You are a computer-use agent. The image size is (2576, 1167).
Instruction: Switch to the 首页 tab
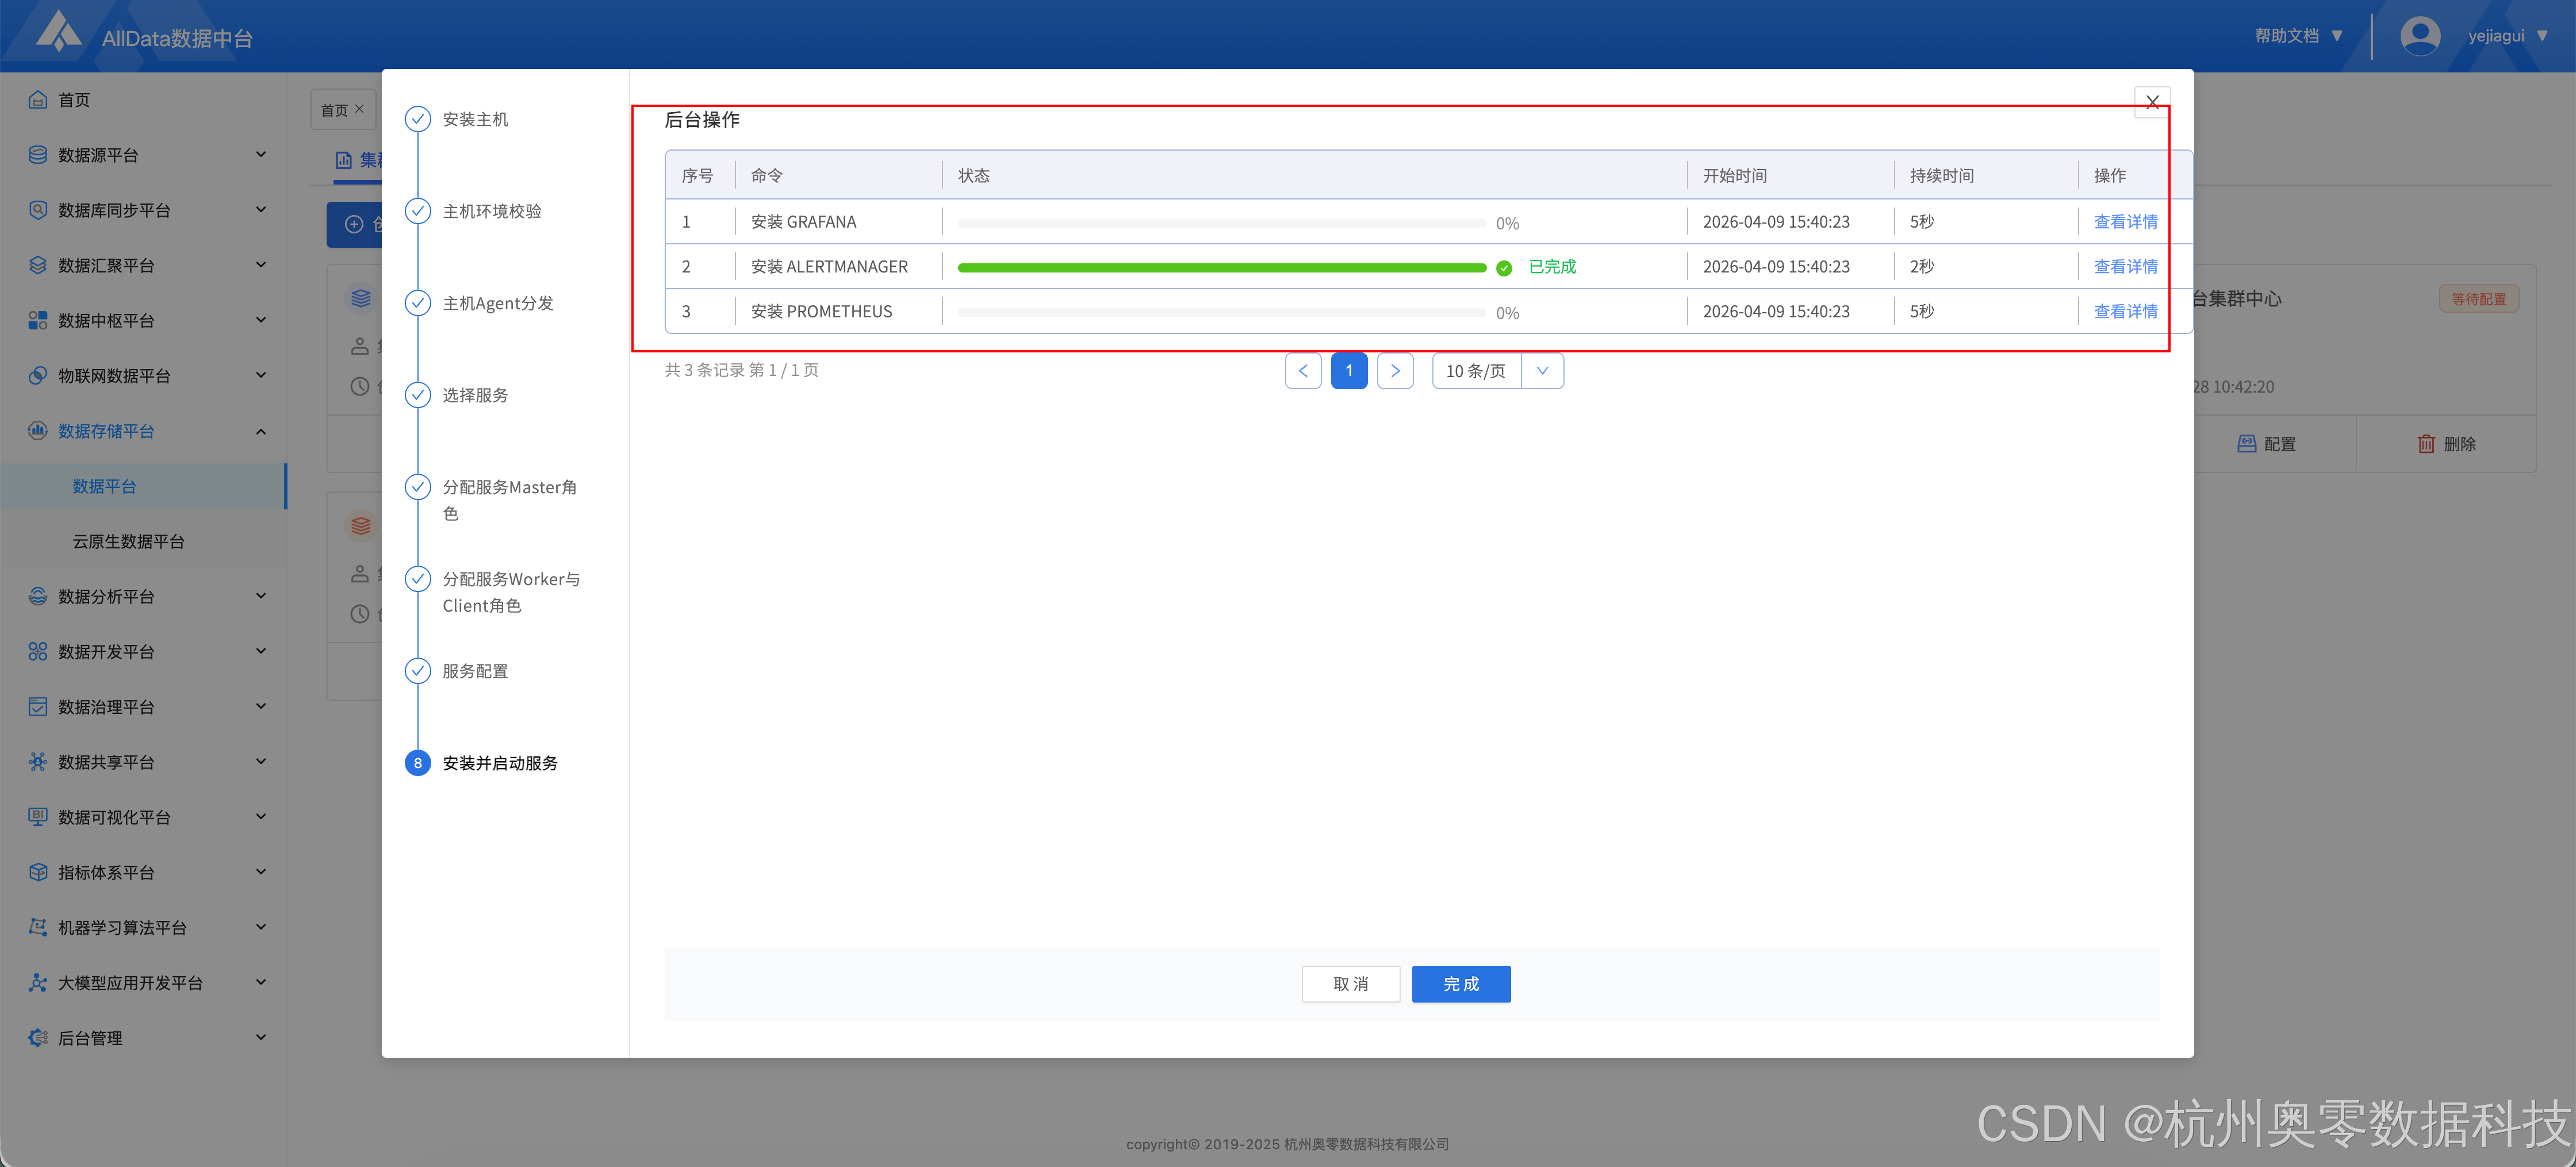click(334, 110)
